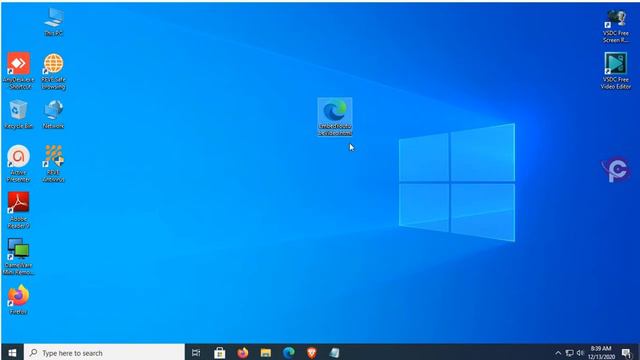Screen dimensions: 640x360
Task: Open the volume control tray icon
Action: point(580,353)
